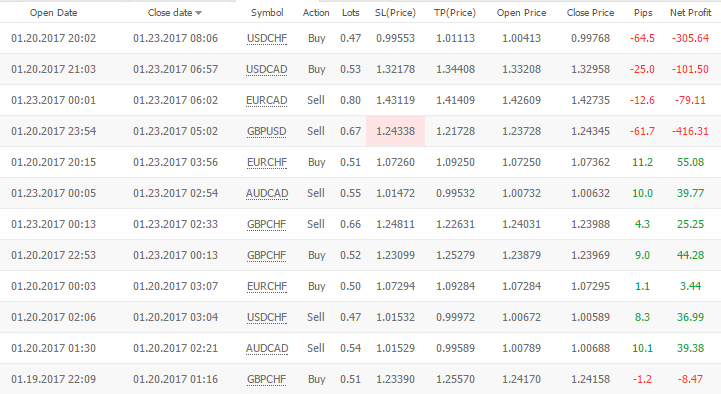Select net profit value 25.25
The height and width of the screenshot is (394, 721).
click(x=691, y=224)
